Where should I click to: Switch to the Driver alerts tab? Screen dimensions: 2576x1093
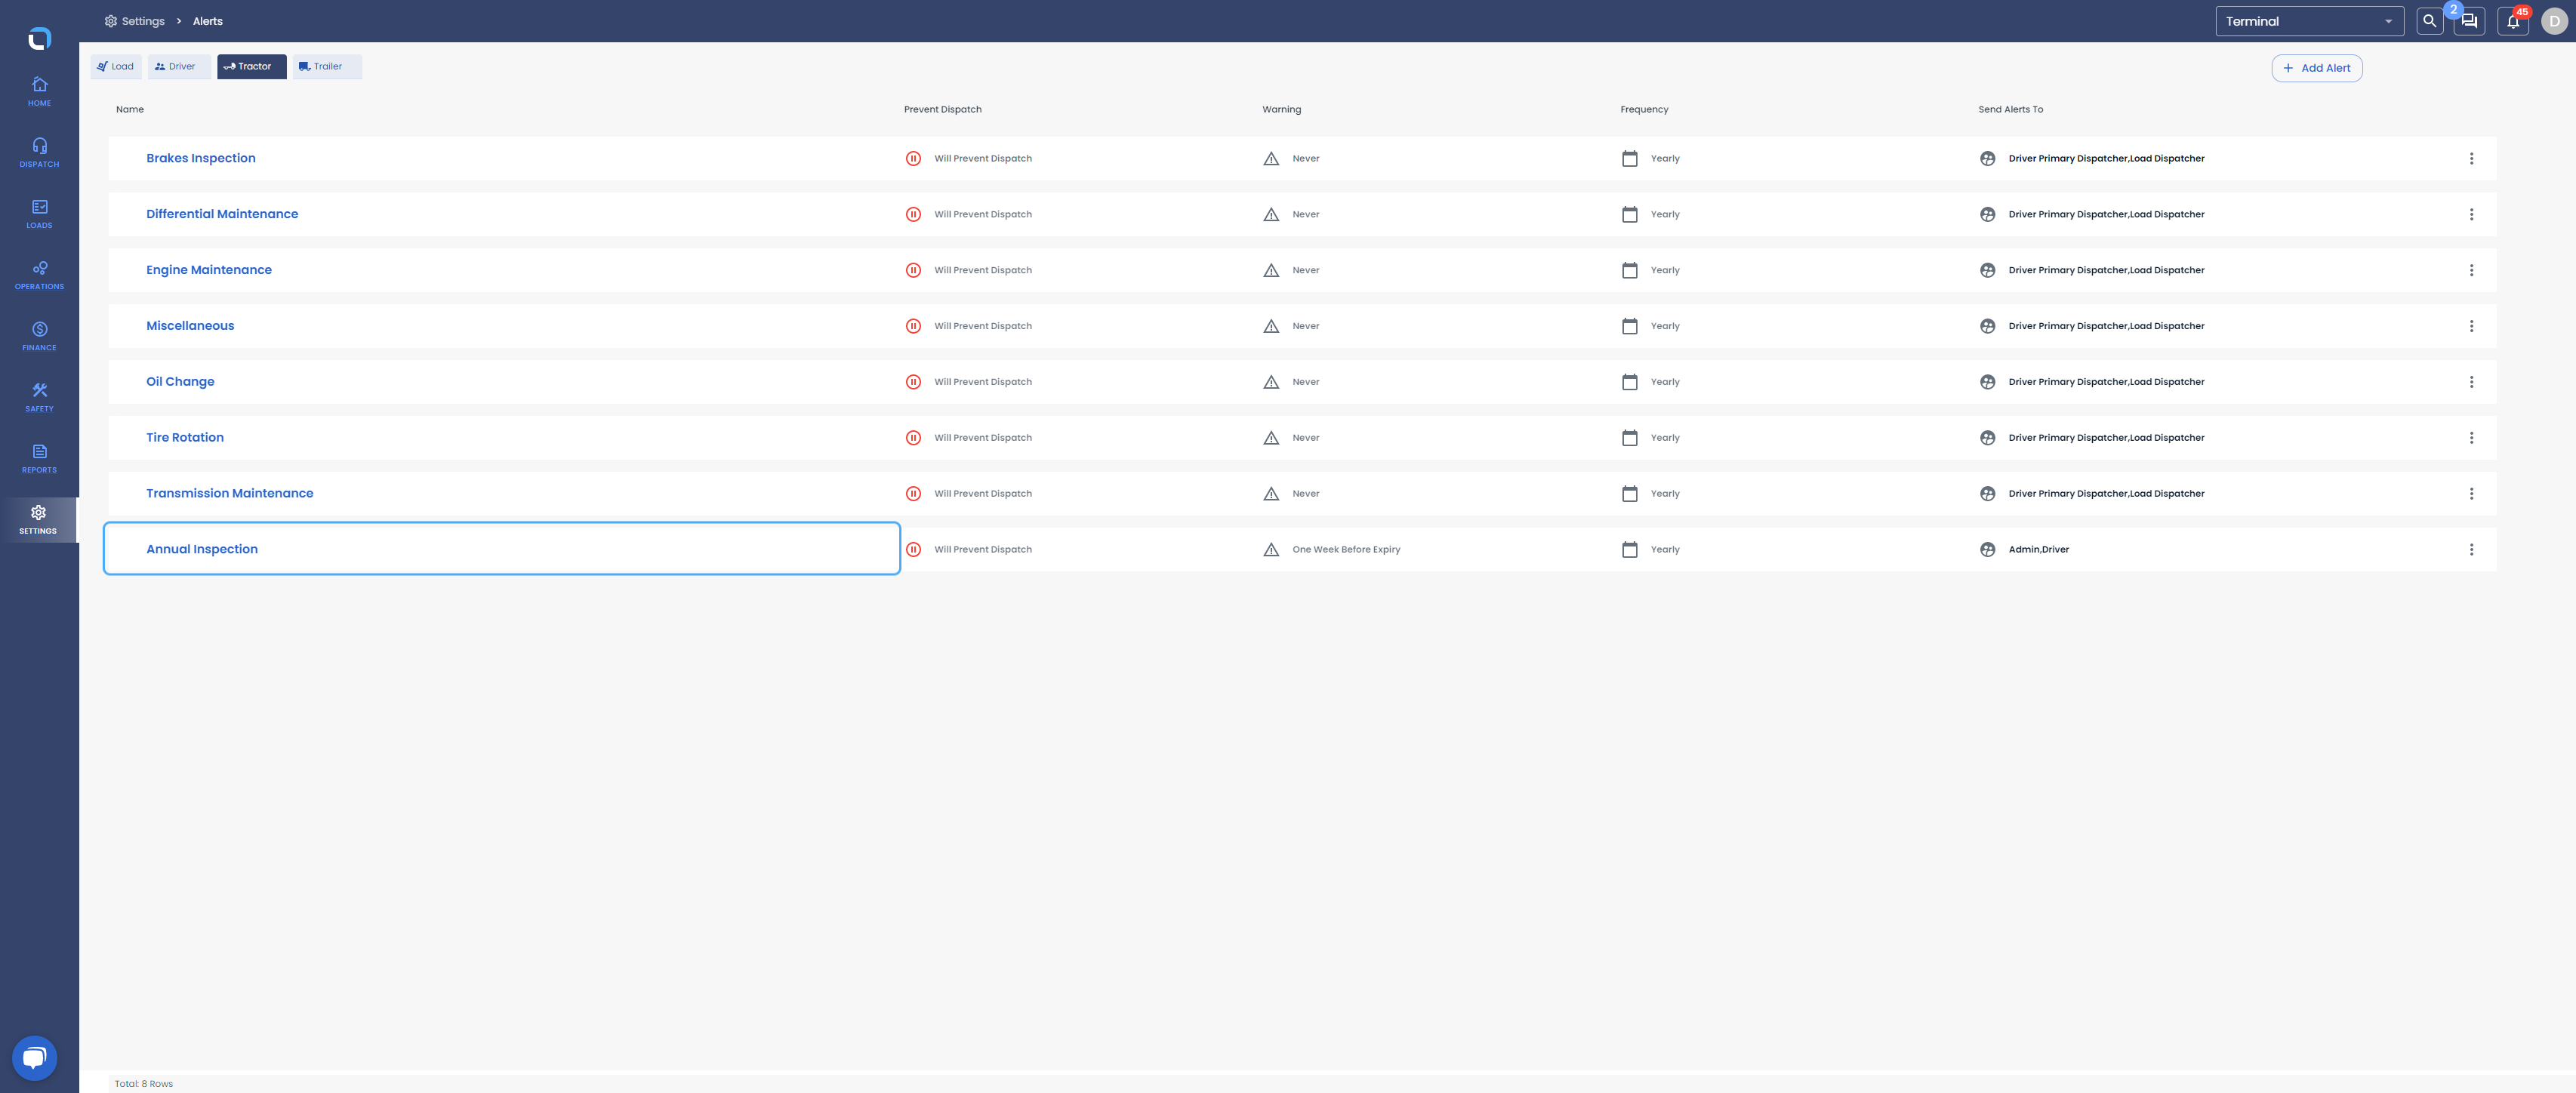[x=179, y=66]
